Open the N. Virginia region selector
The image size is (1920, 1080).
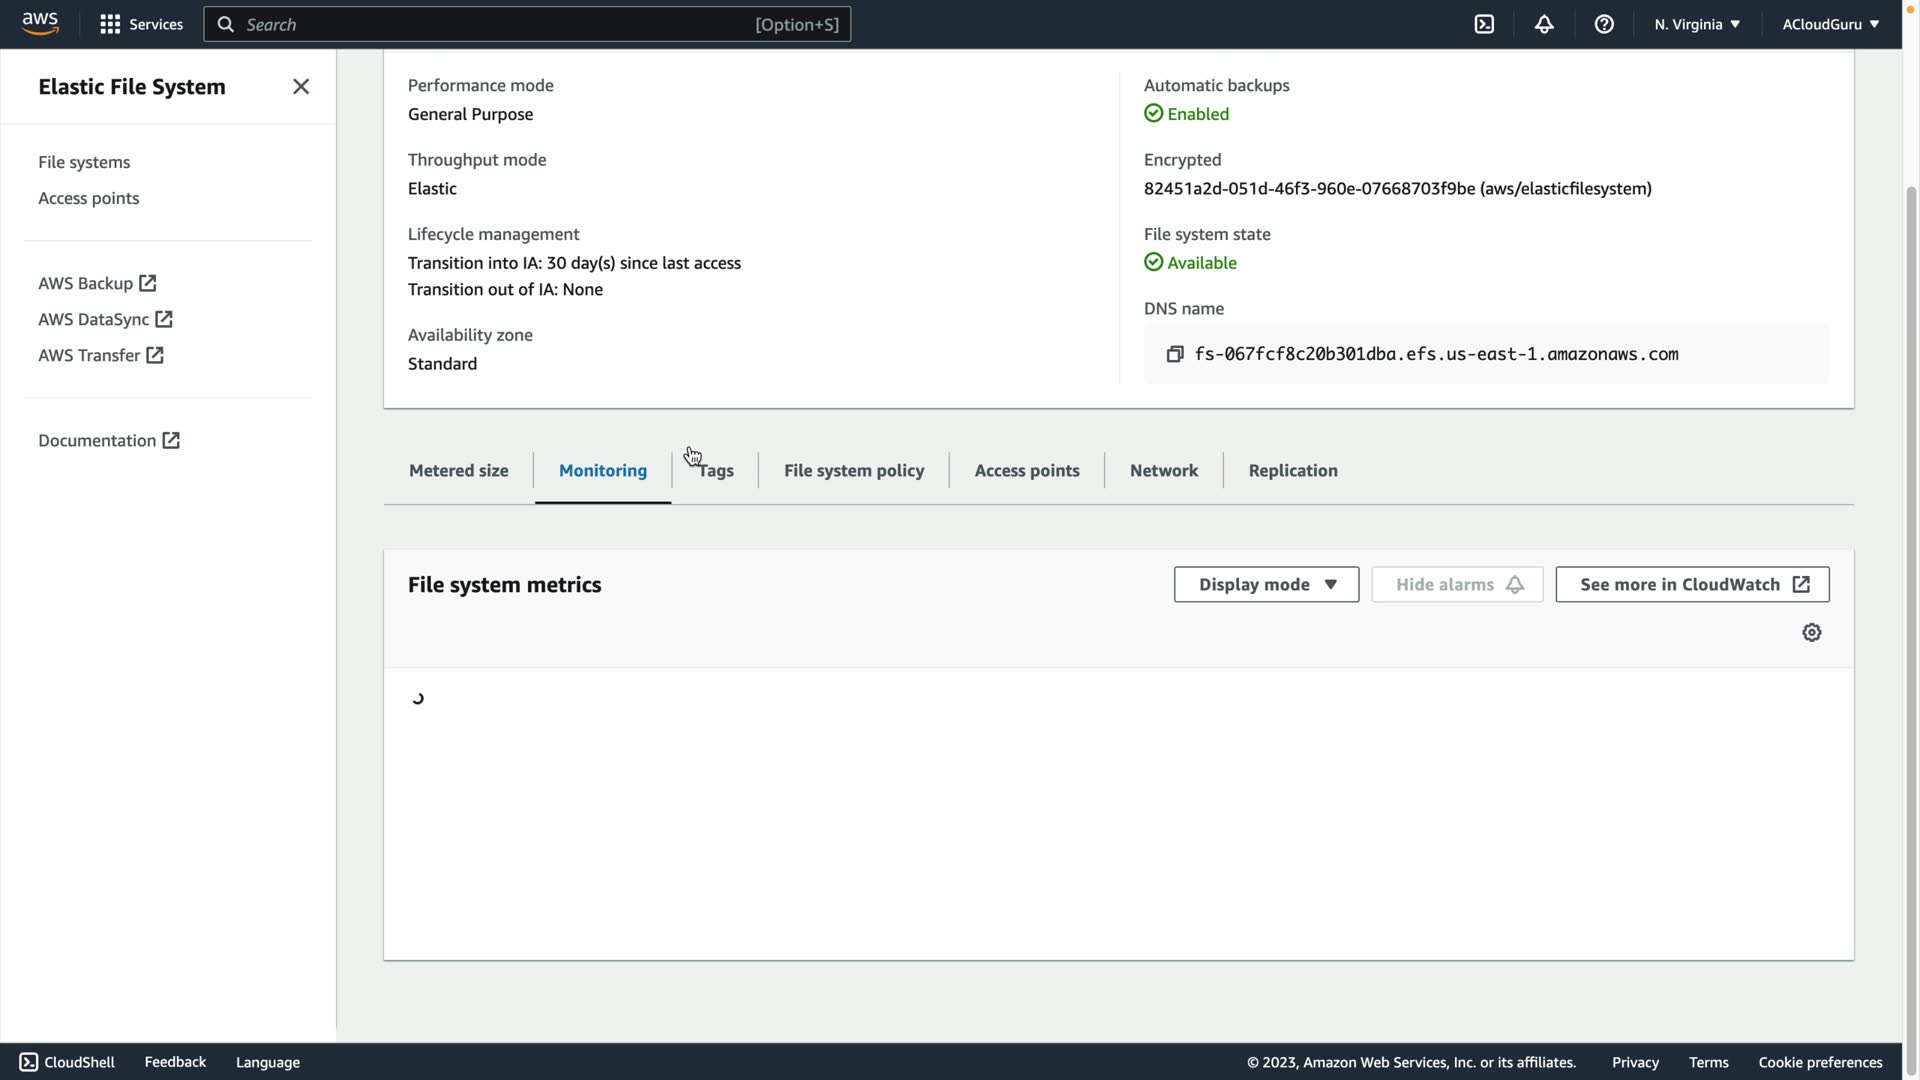tap(1697, 24)
